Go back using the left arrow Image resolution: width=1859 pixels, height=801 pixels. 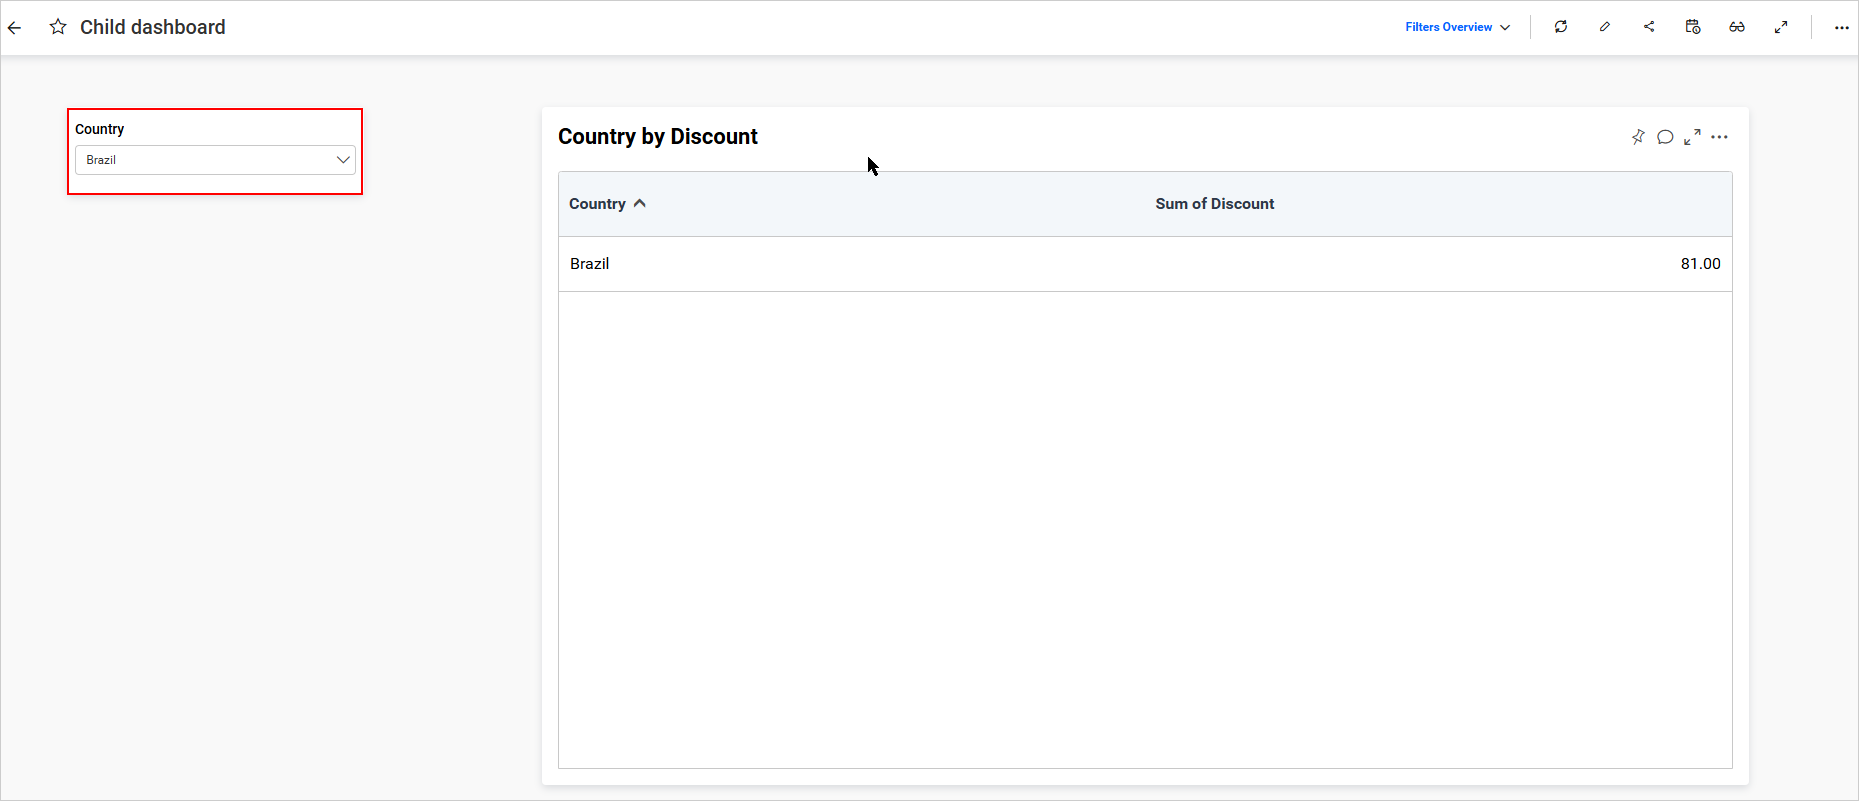[15, 28]
